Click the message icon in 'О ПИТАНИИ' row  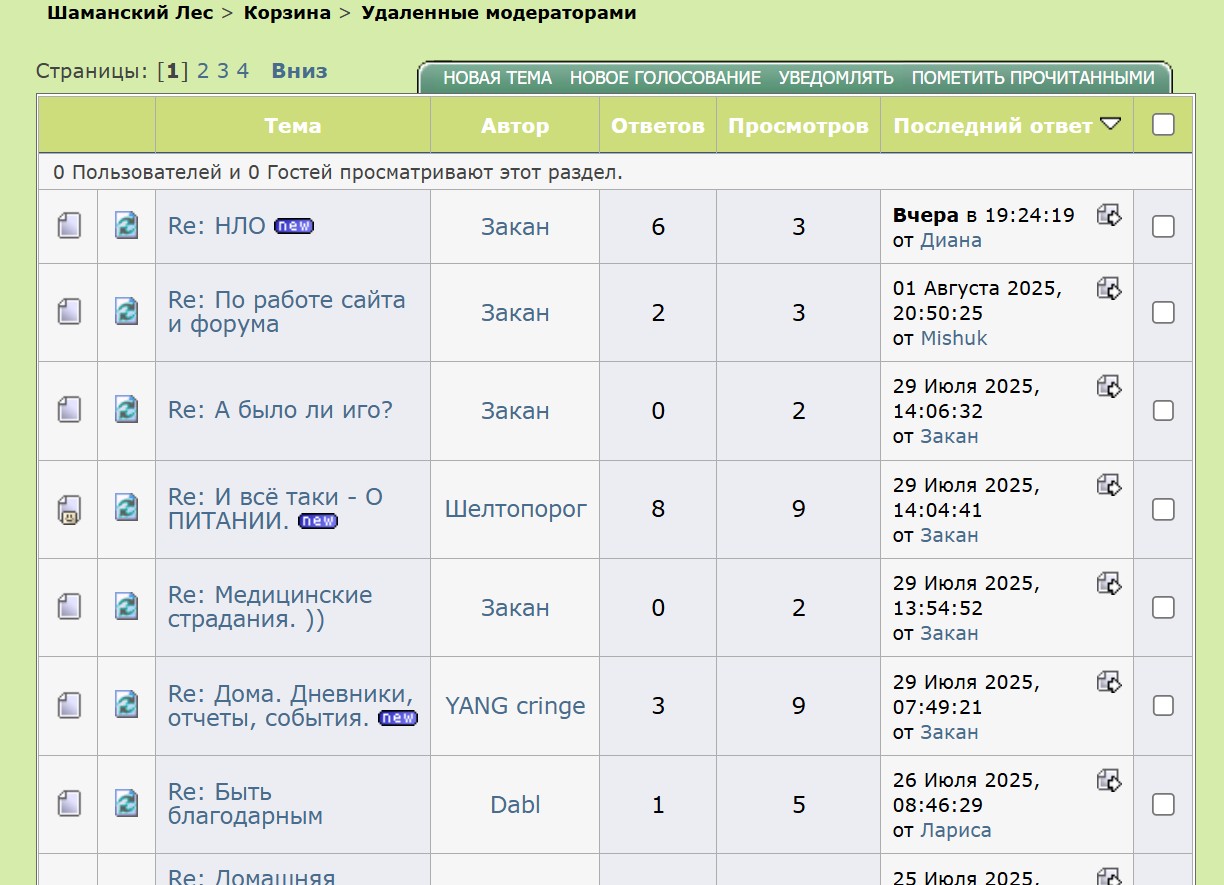tap(126, 508)
